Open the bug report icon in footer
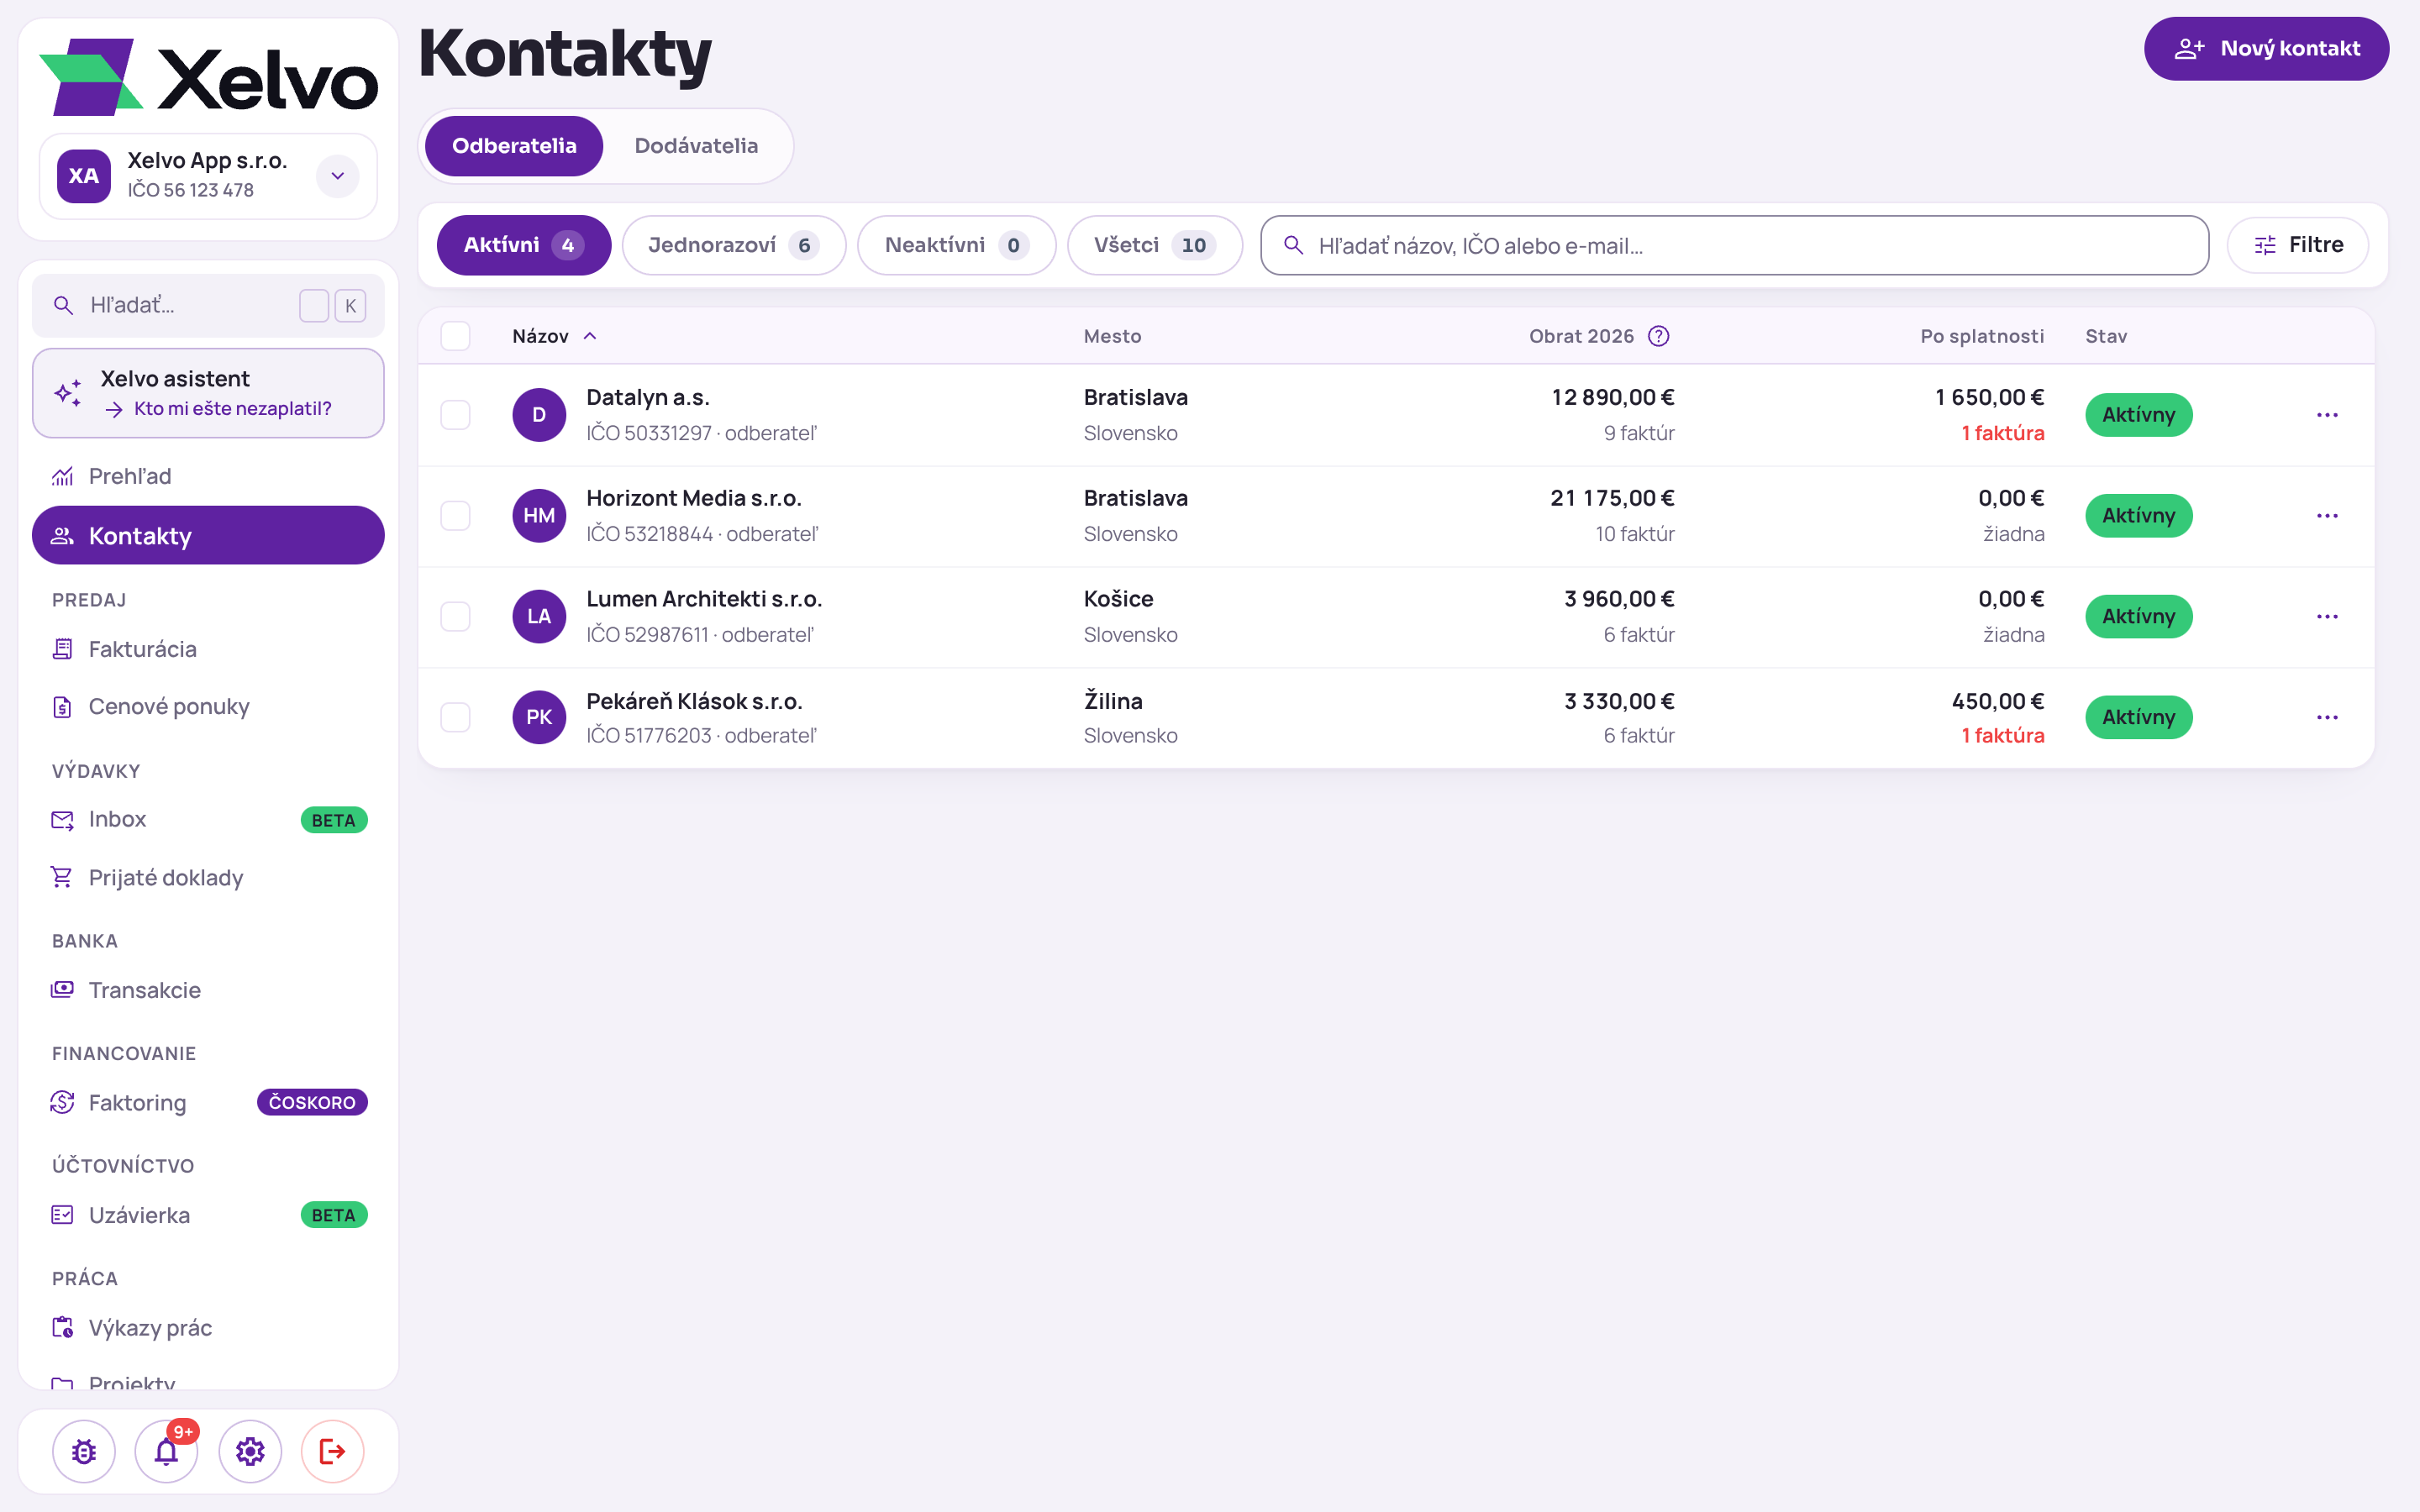Image resolution: width=2420 pixels, height=1512 pixels. [84, 1451]
